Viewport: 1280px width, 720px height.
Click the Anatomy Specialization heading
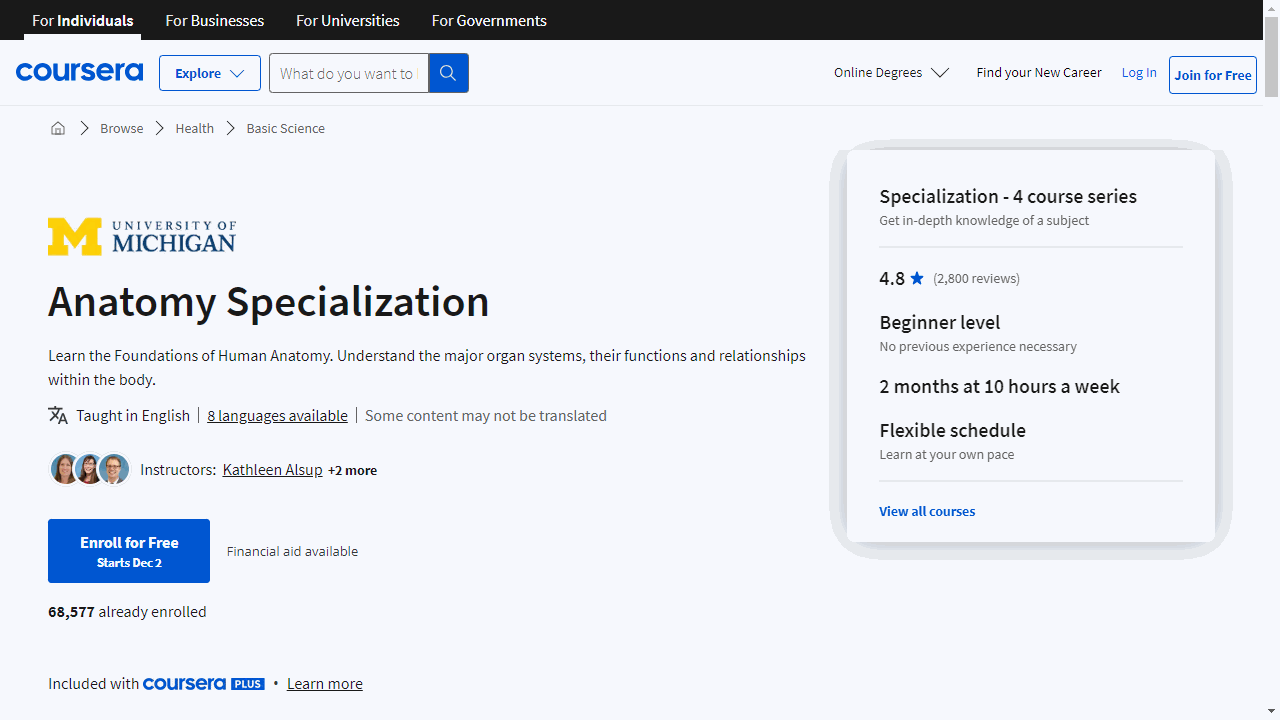click(x=269, y=302)
